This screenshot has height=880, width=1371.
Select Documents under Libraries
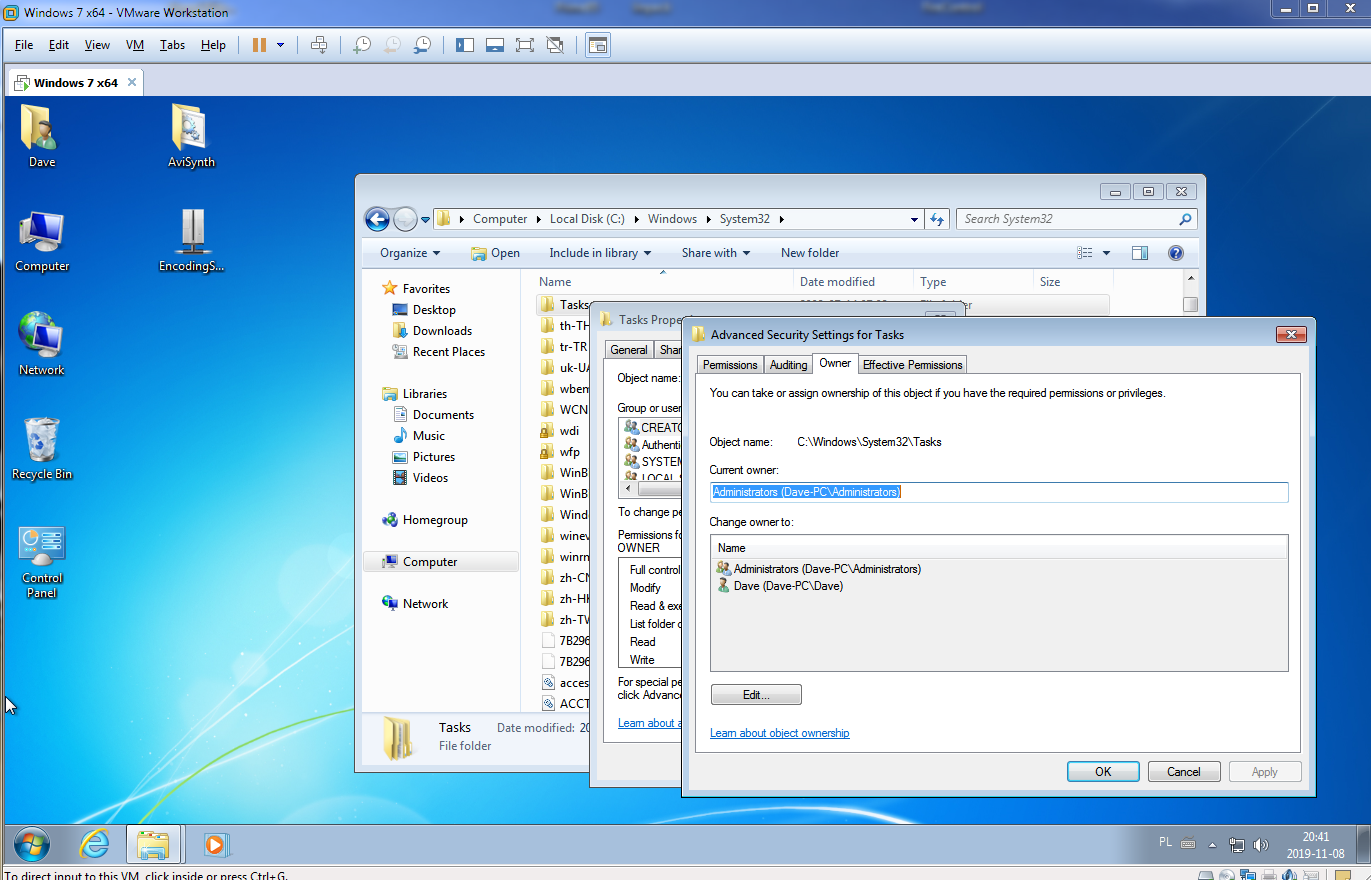click(x=443, y=415)
